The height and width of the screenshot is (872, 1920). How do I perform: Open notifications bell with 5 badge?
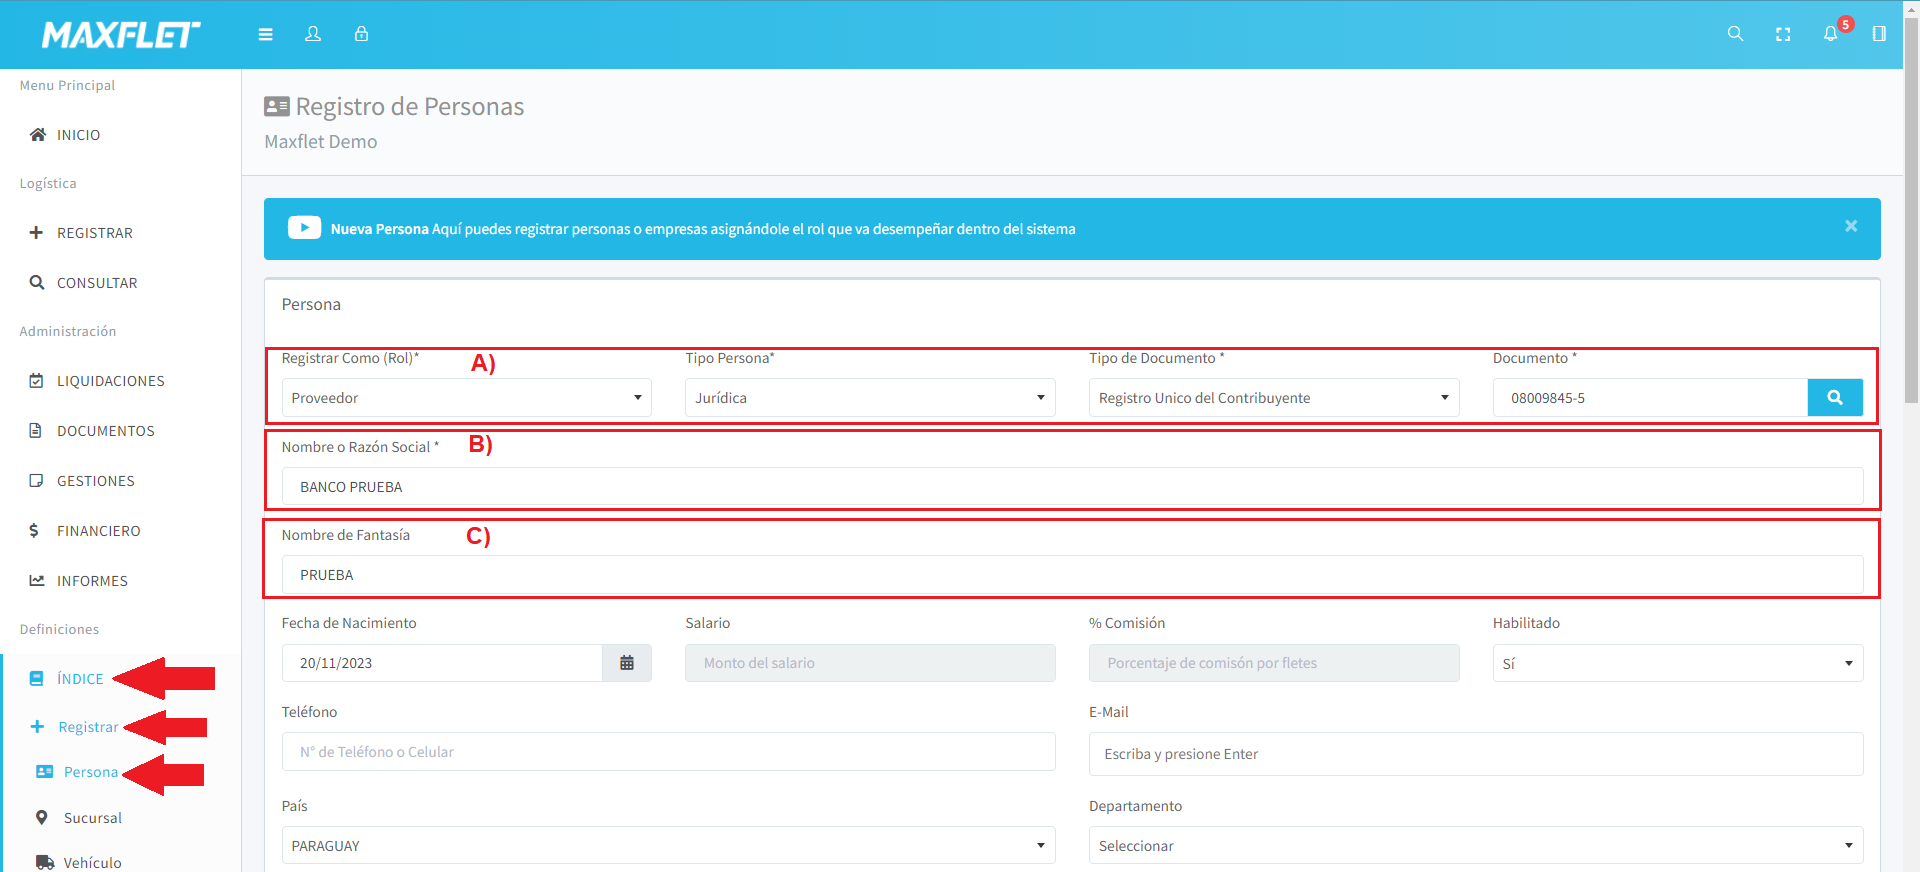[1831, 33]
